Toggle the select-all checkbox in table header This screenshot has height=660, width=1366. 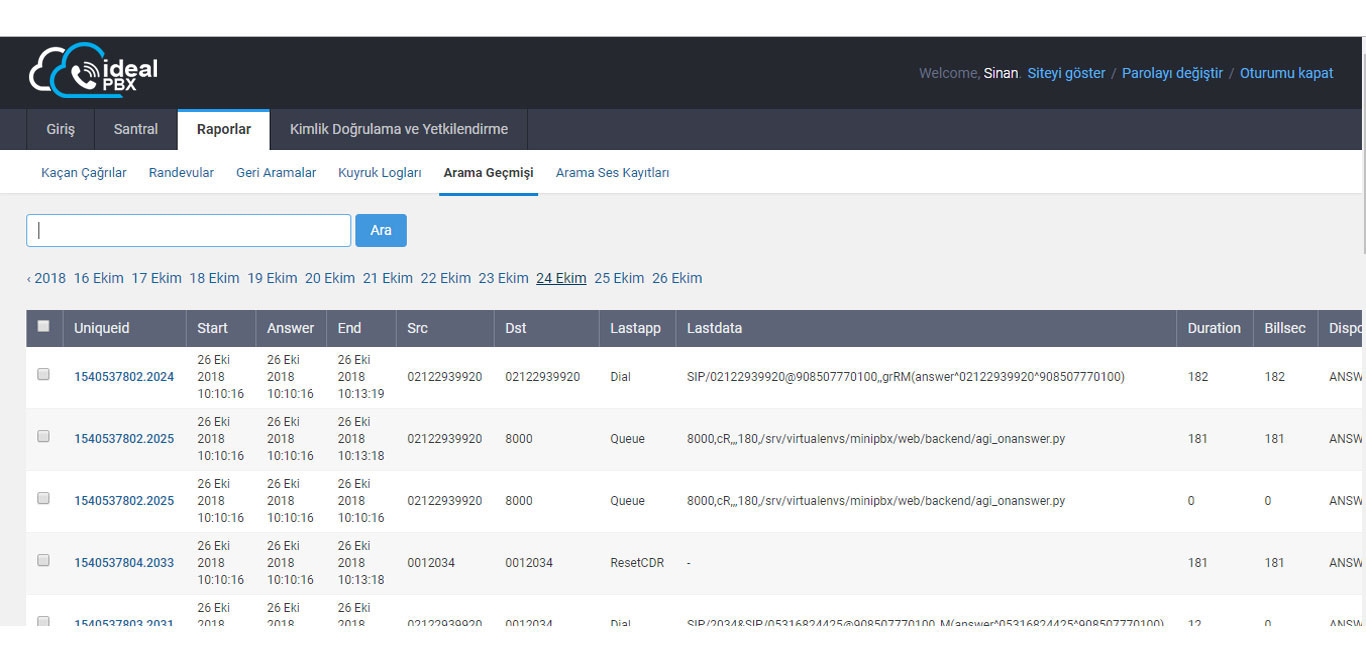tap(43, 326)
